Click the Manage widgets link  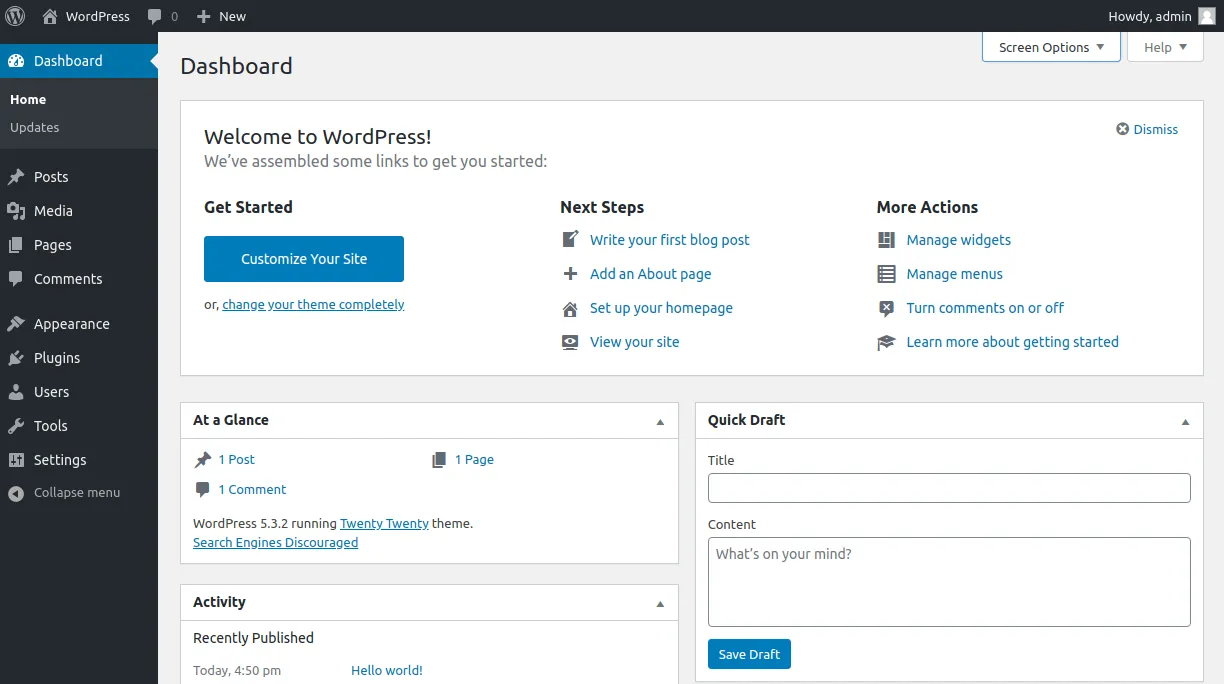(x=958, y=240)
